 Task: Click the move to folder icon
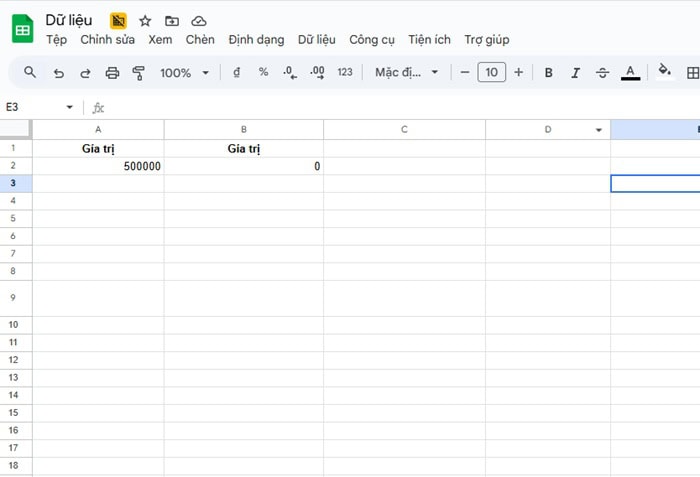[x=172, y=20]
